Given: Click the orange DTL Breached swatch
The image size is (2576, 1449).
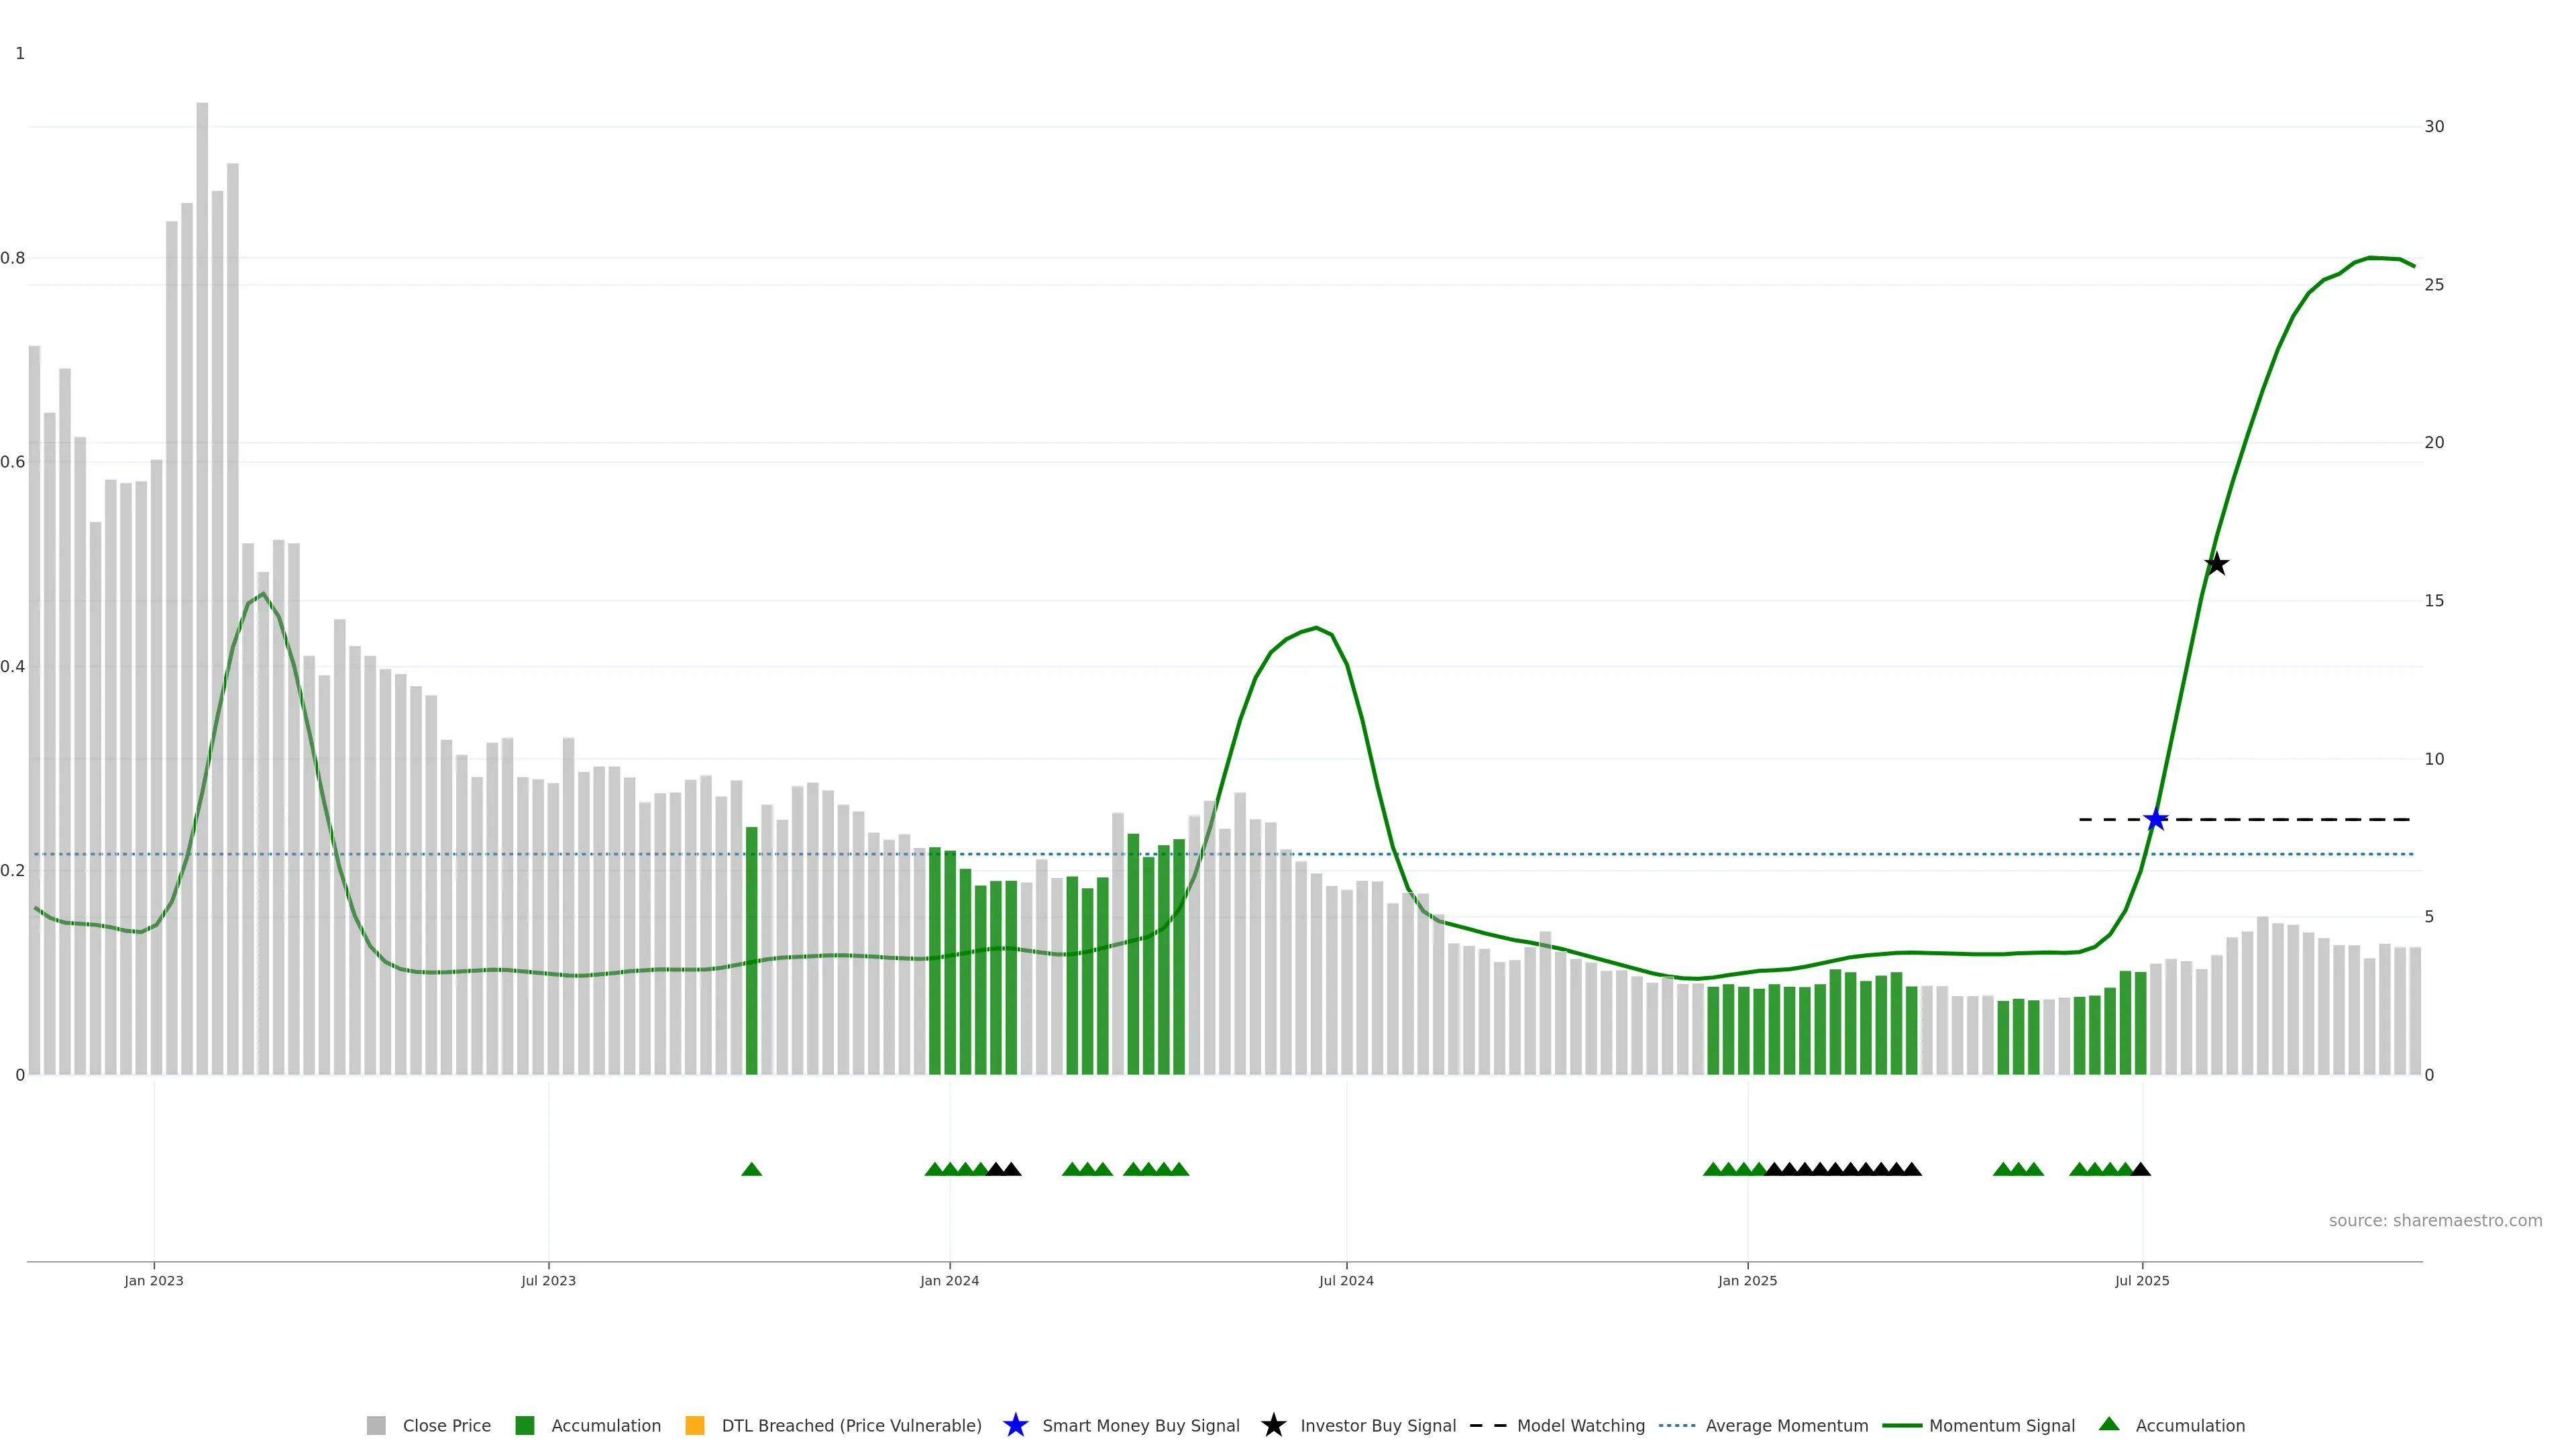Looking at the screenshot, I should [695, 1425].
